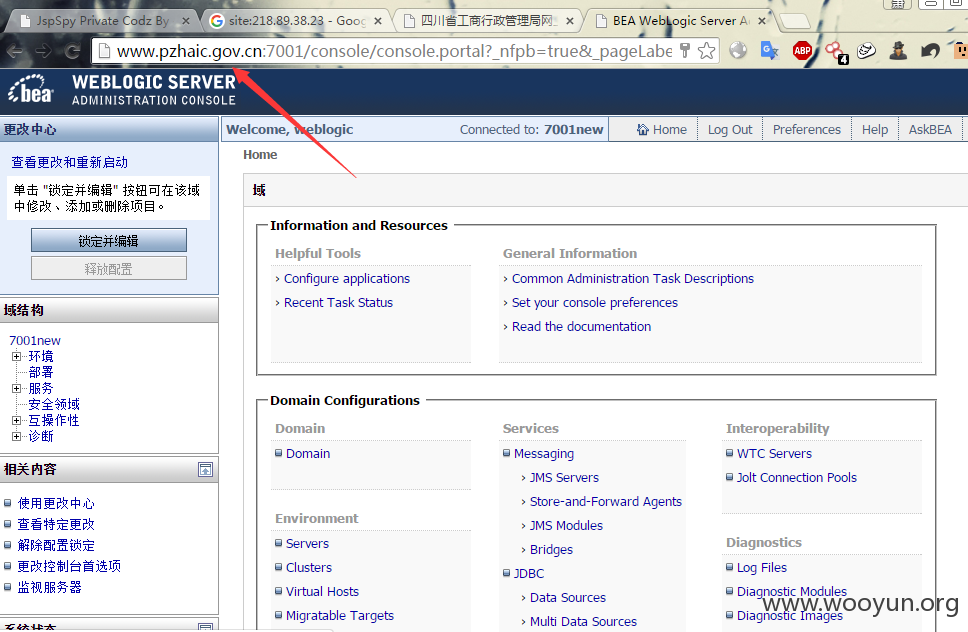
Task: Open Configure applications link
Action: 346,279
